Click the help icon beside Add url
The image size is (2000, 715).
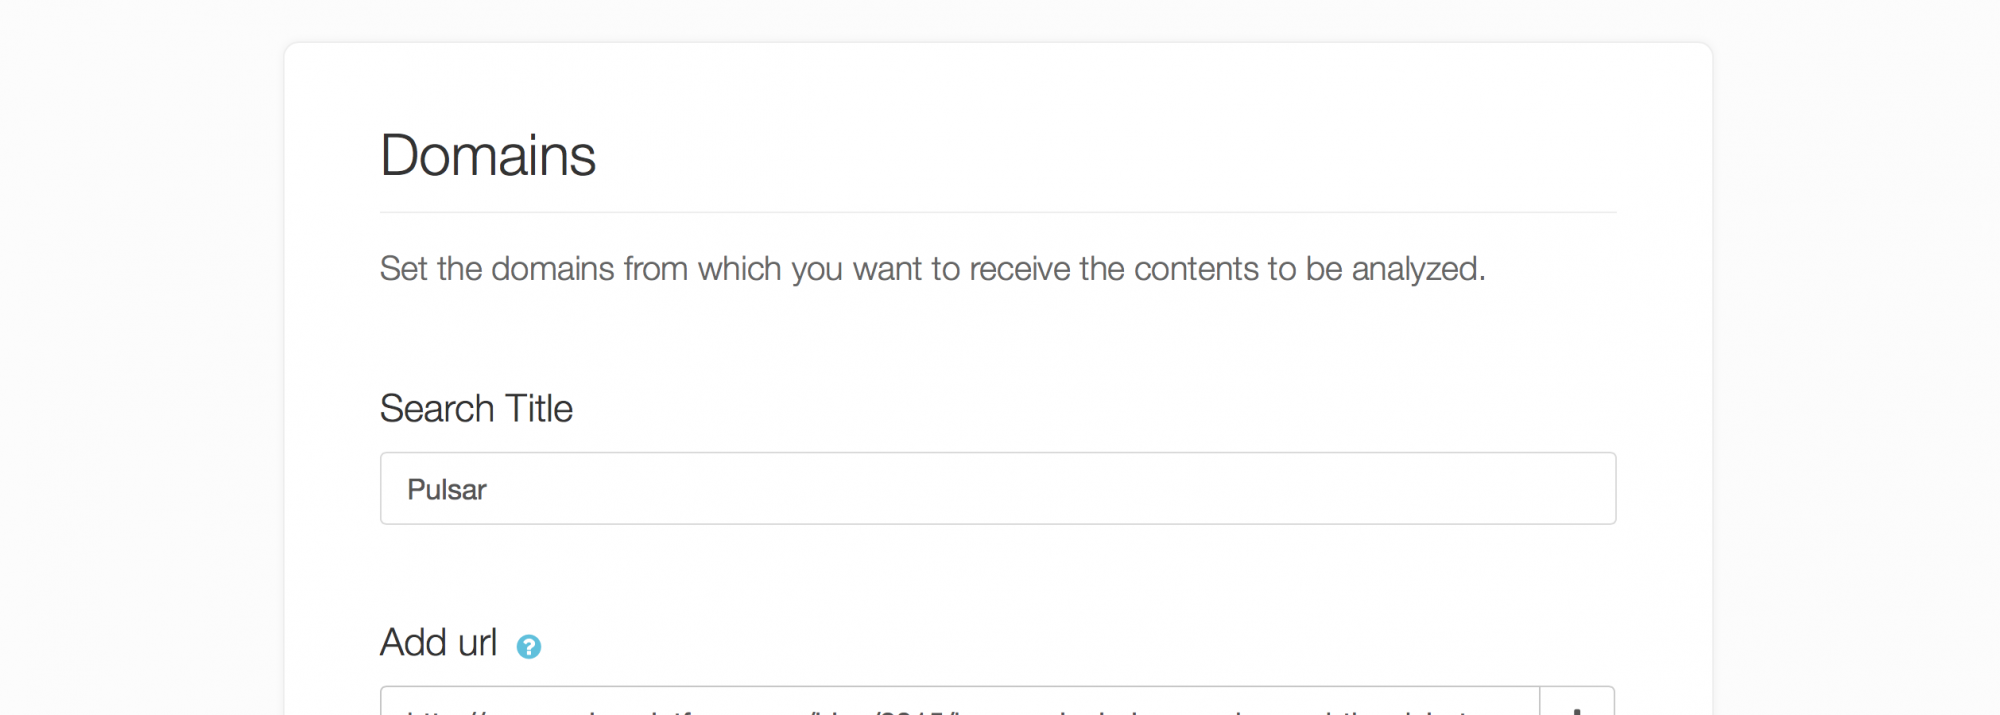[x=529, y=647]
